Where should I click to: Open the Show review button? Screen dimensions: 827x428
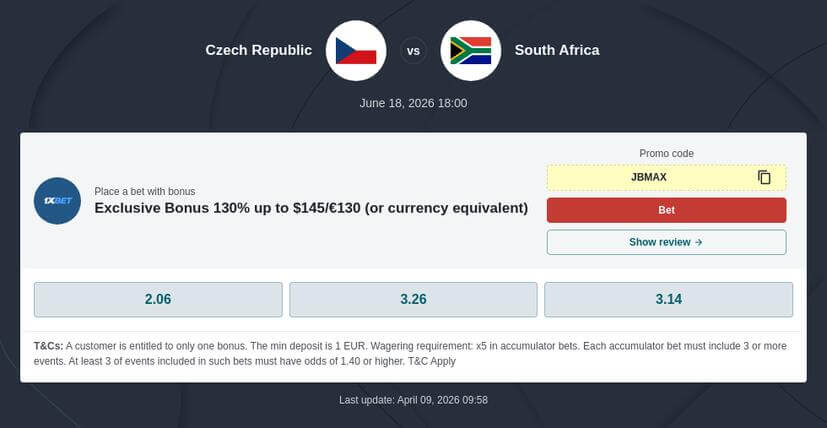666,242
